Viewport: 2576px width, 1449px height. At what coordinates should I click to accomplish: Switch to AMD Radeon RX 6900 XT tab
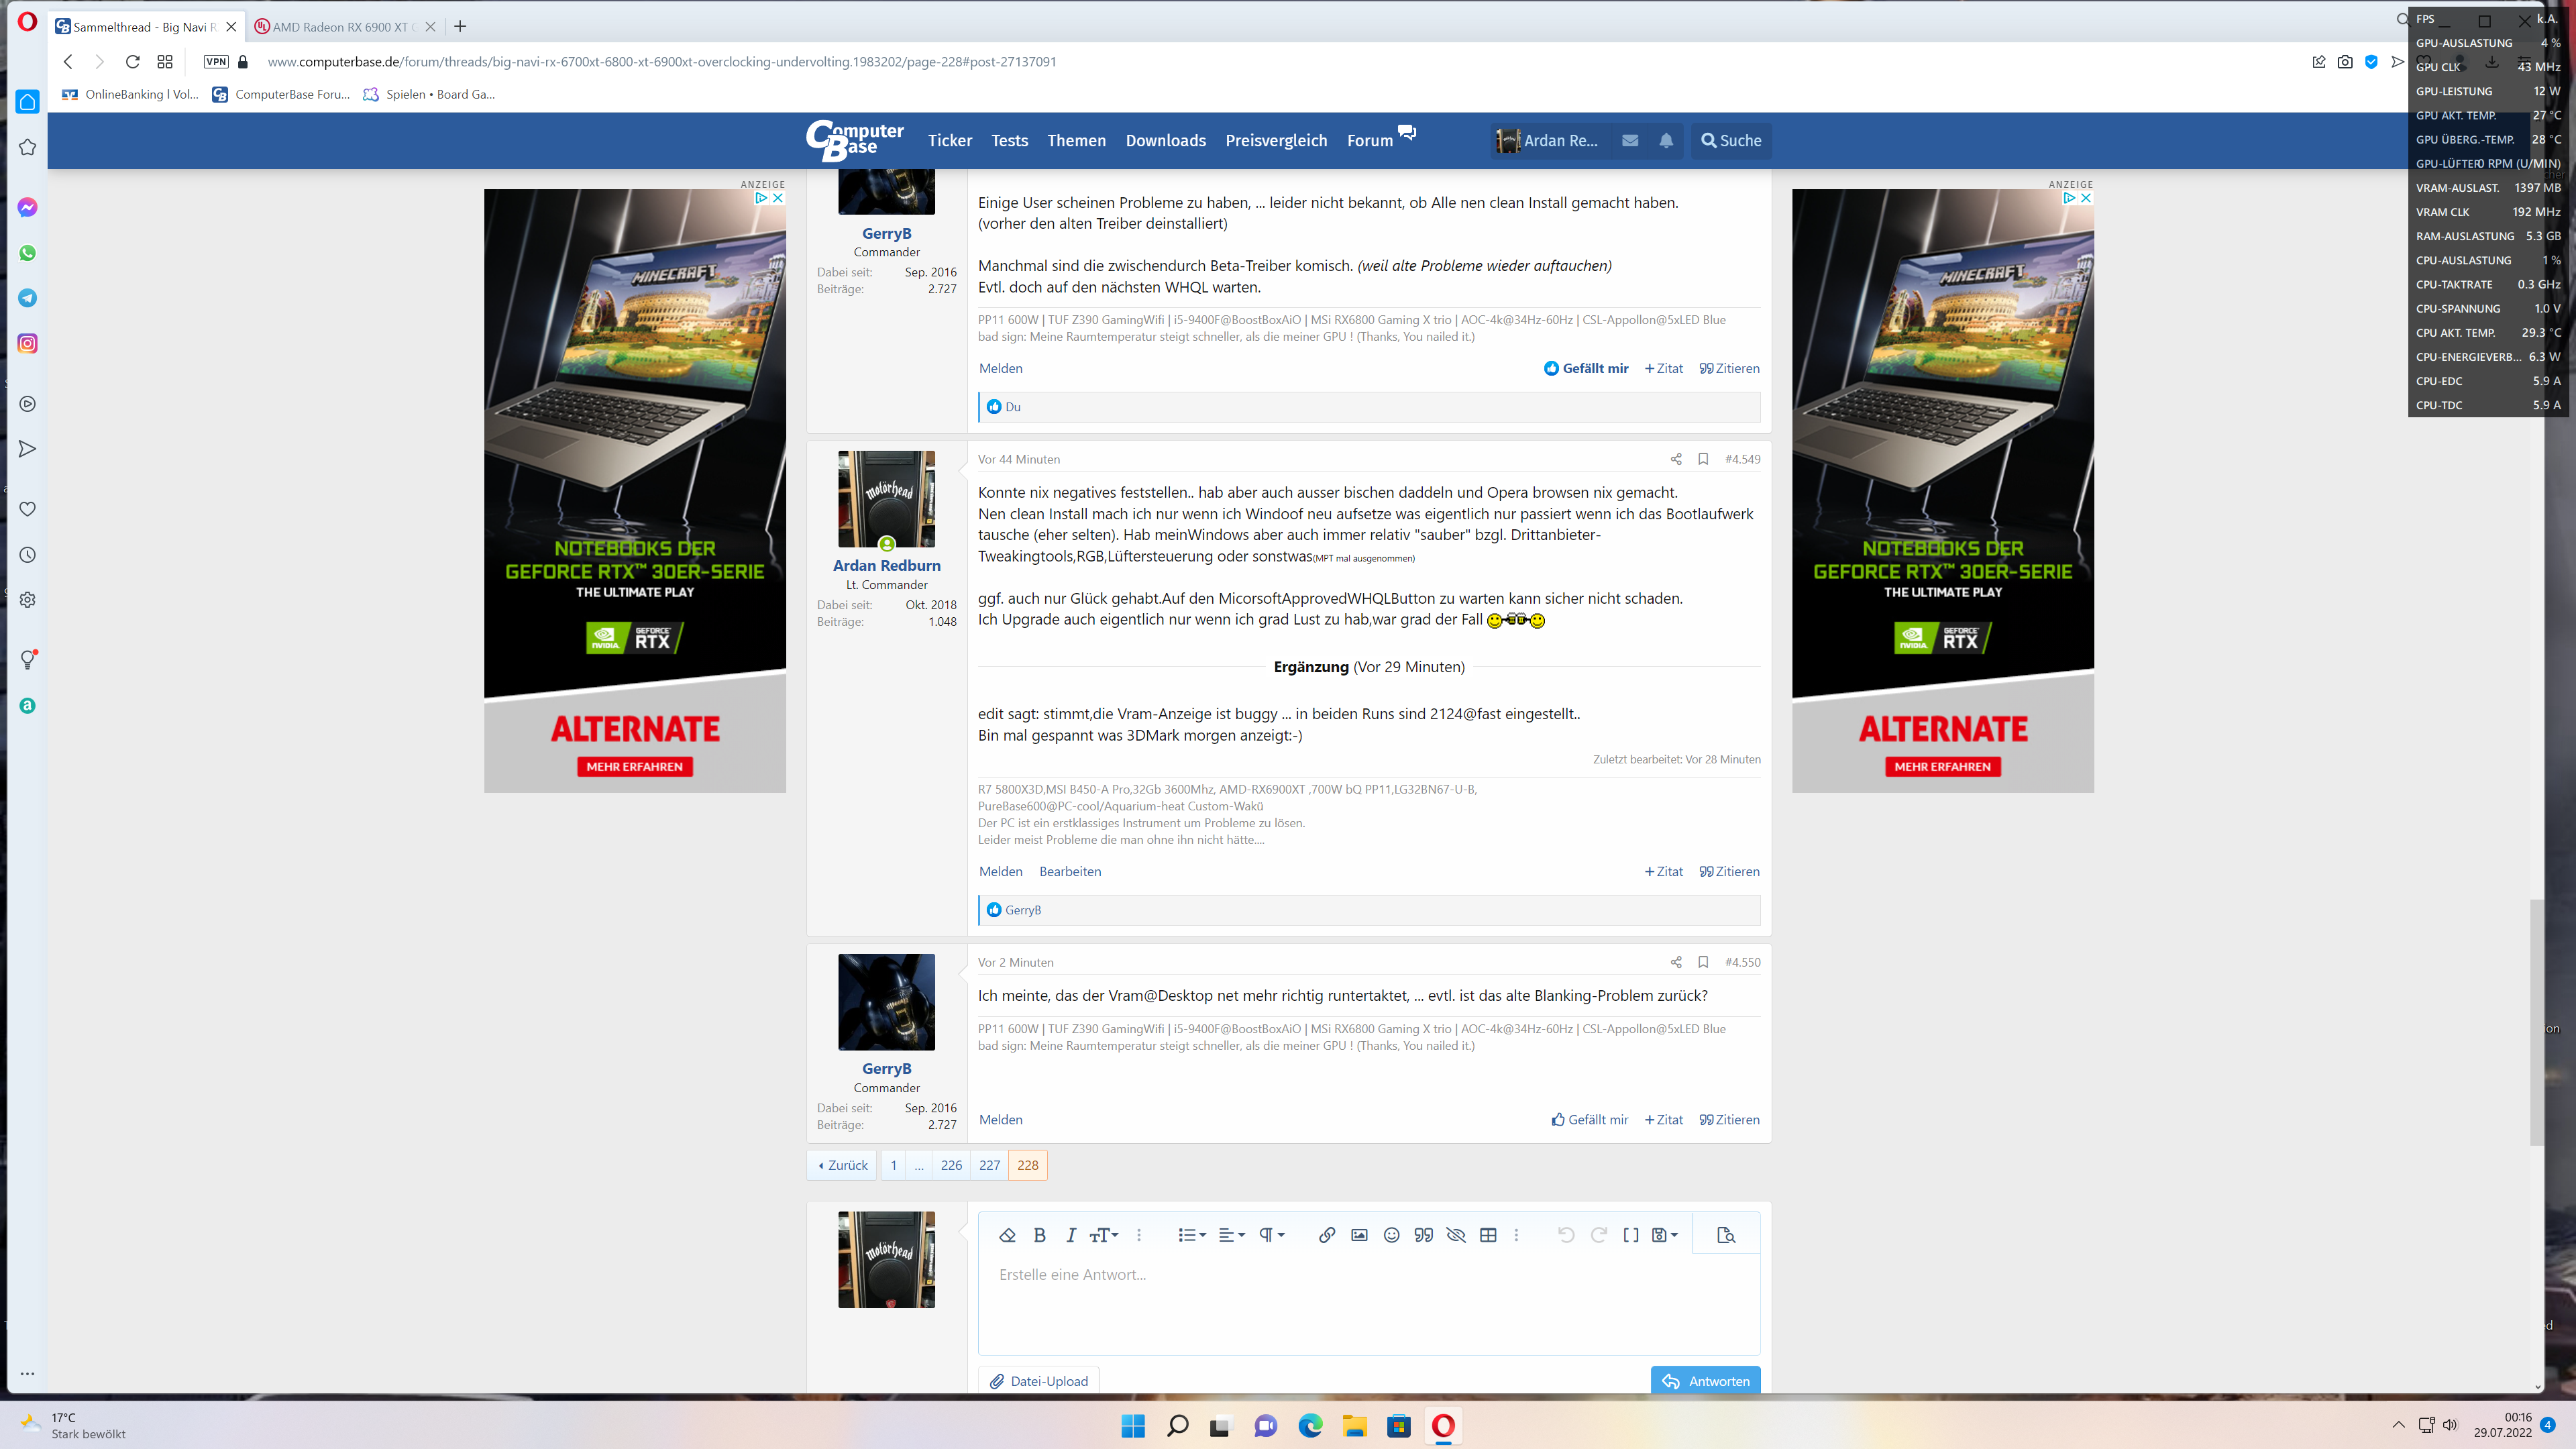pos(340,27)
